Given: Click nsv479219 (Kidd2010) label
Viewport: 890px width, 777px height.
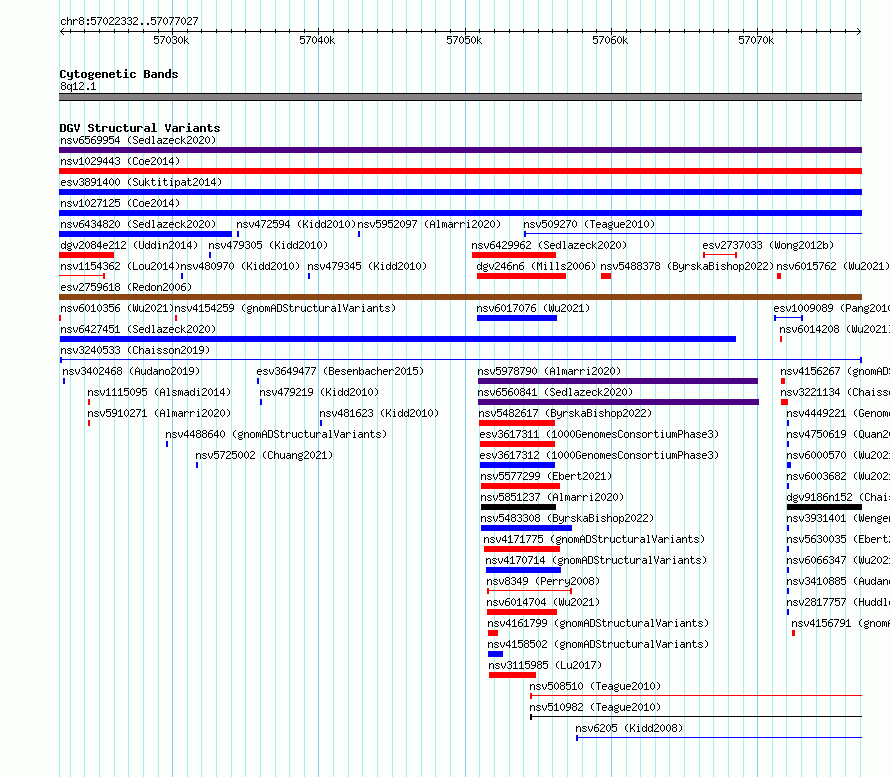Looking at the screenshot, I should coord(318,392).
